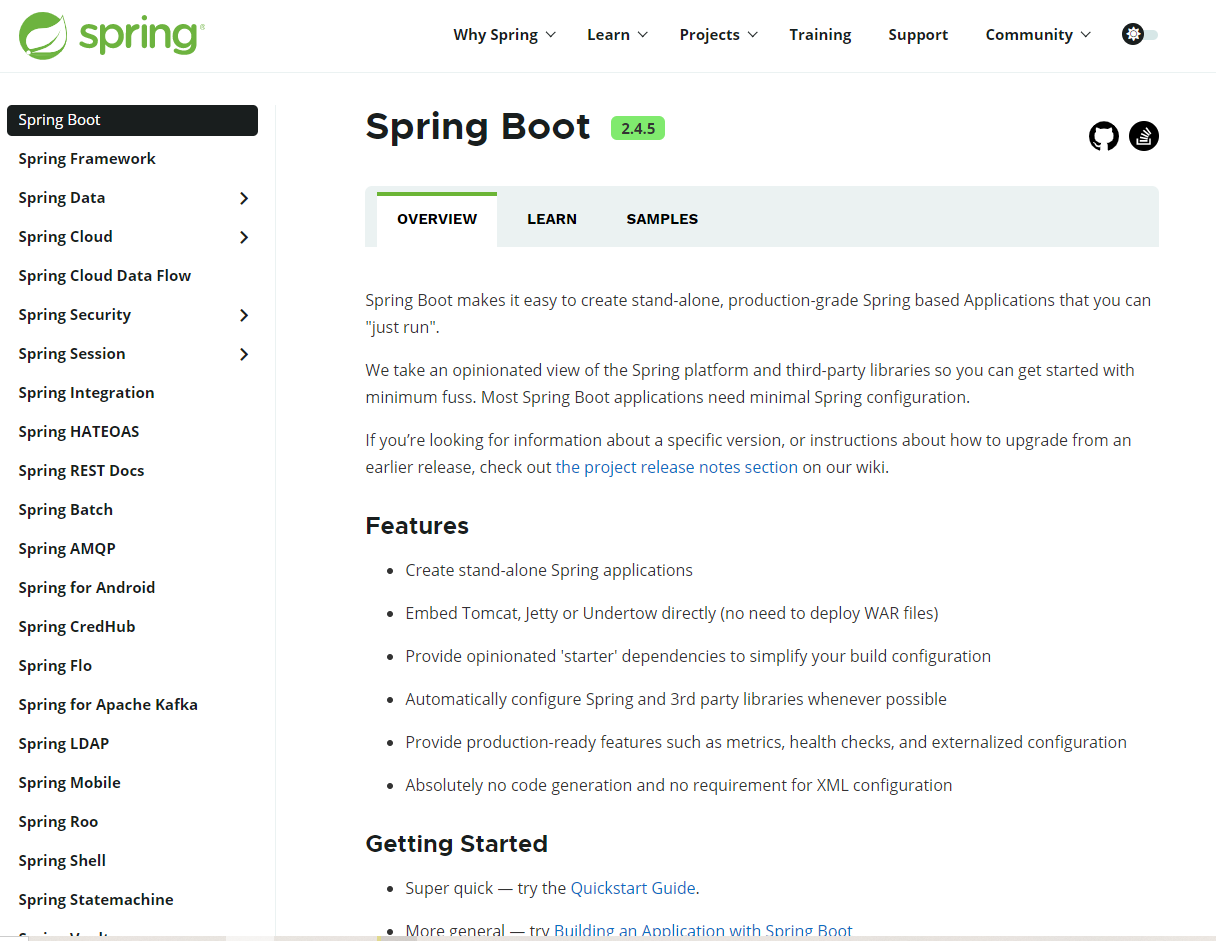Expand the Spring Security submenu arrow
Image resolution: width=1216 pixels, height=941 pixels.
coord(244,315)
